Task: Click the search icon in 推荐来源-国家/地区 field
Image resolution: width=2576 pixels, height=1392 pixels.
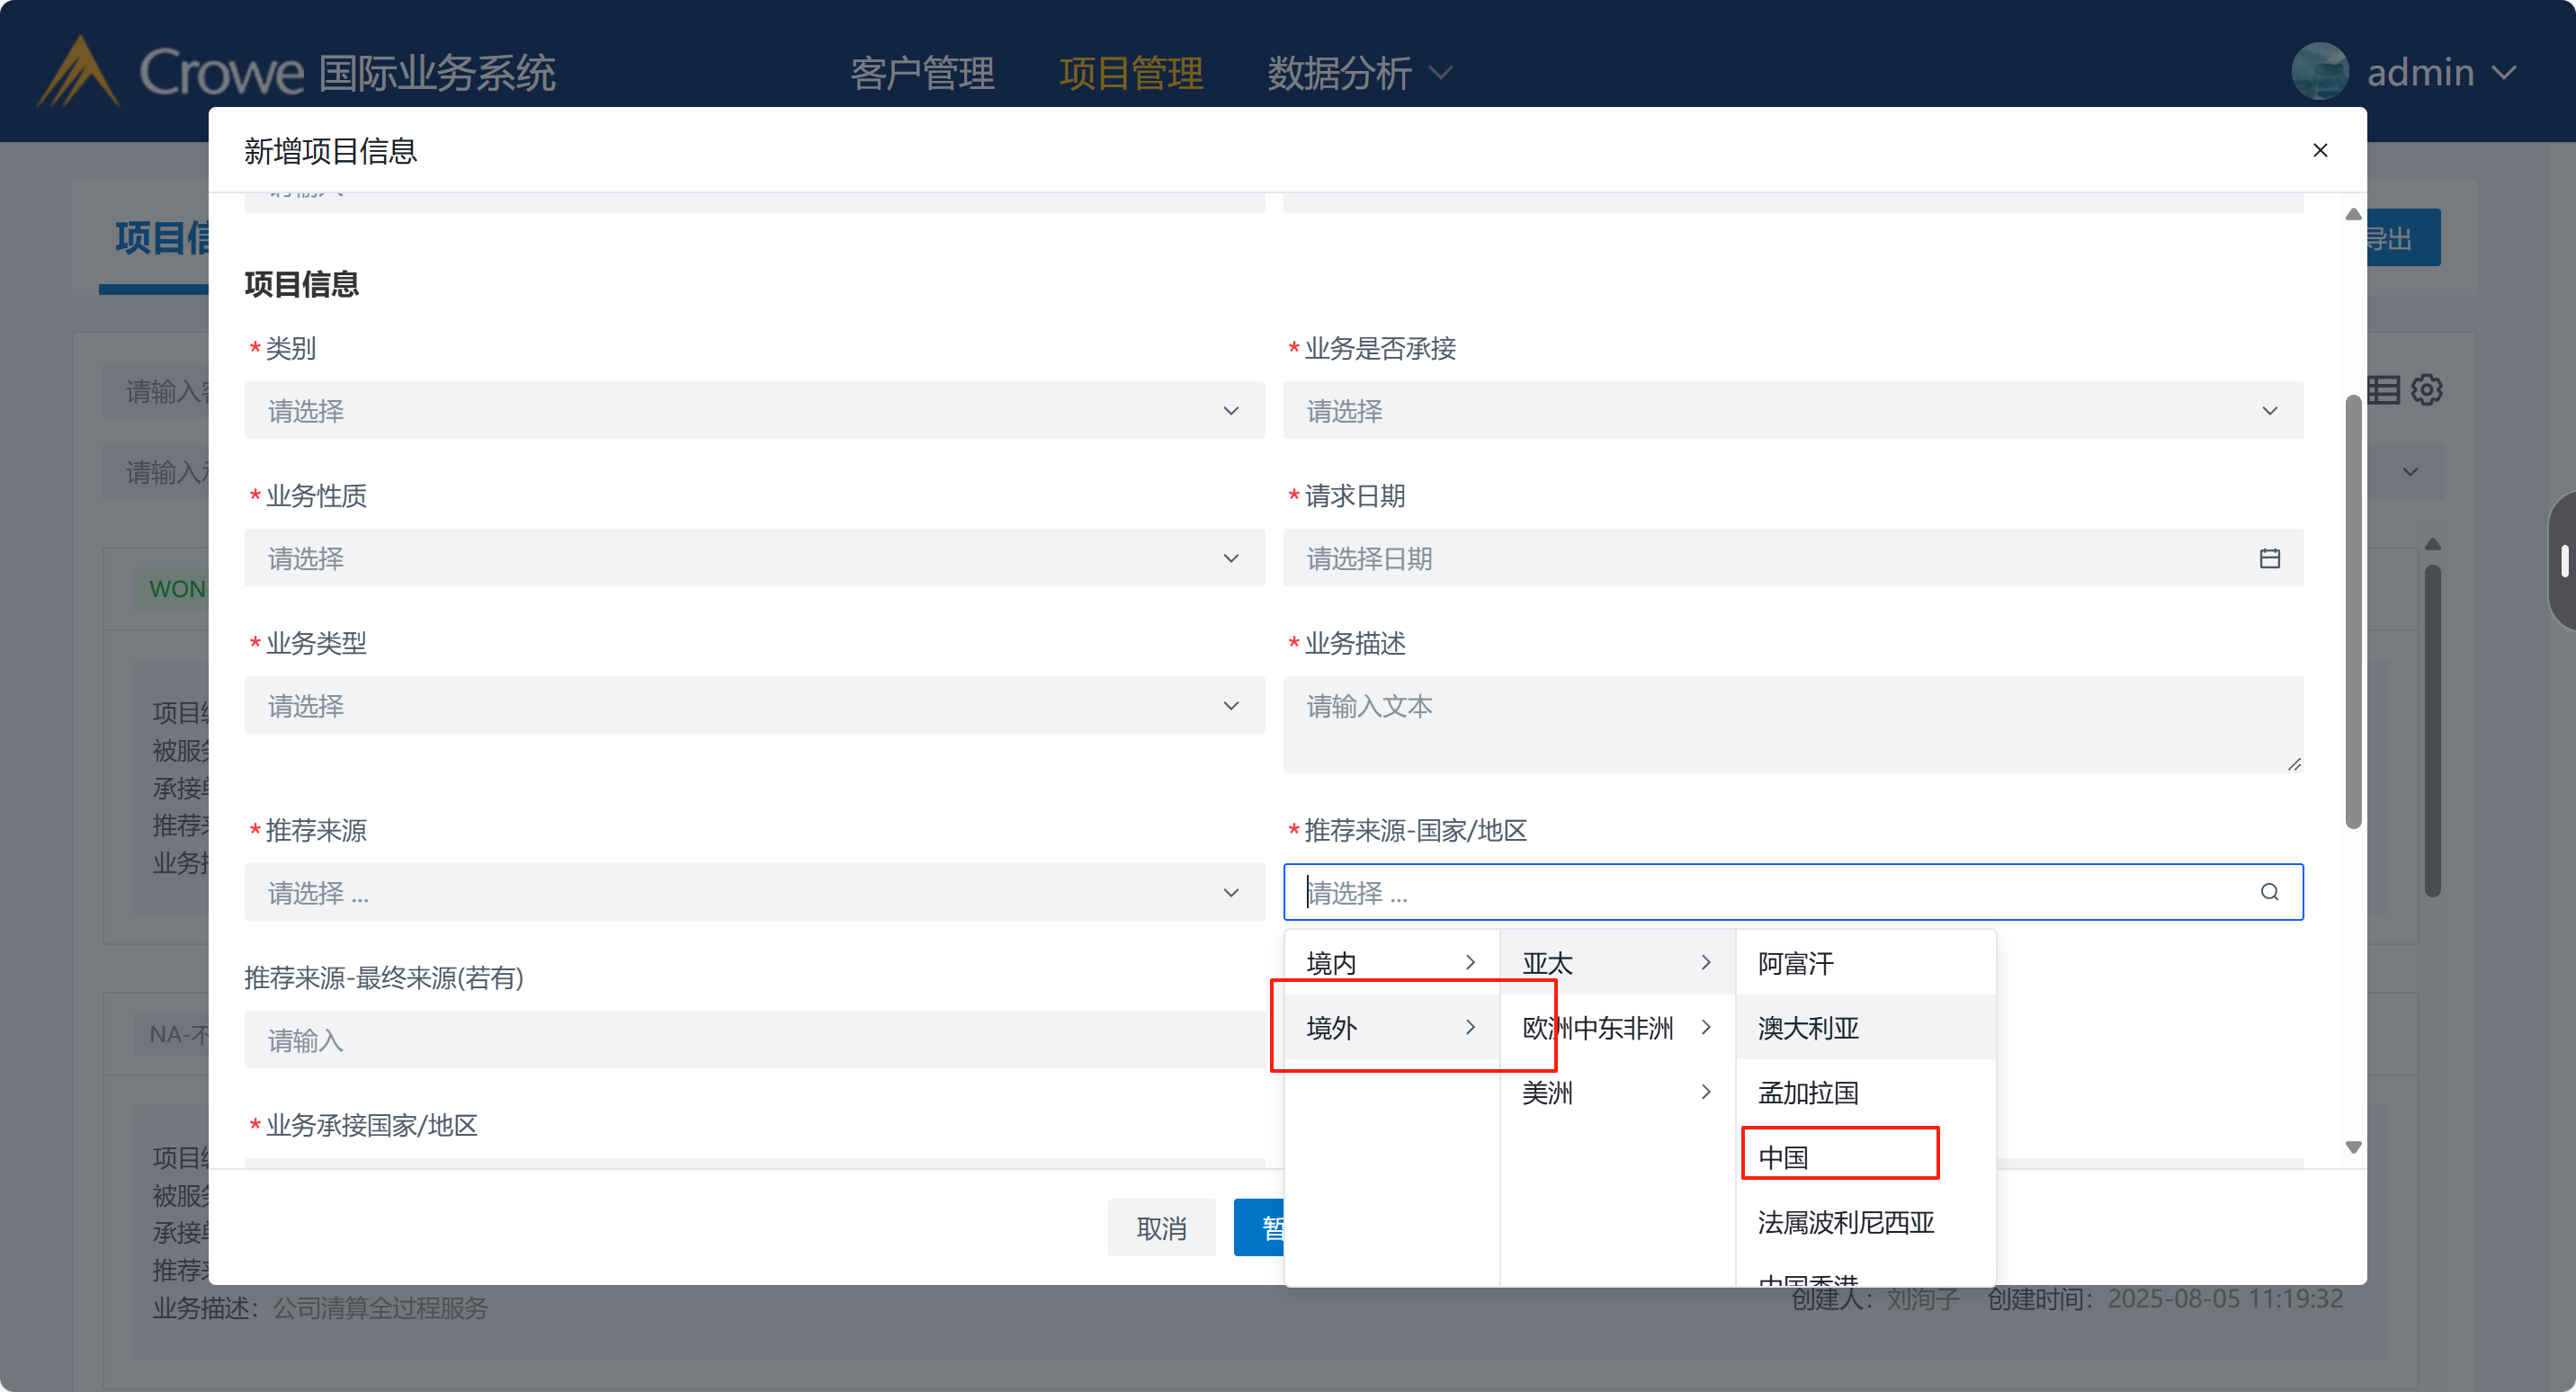Action: [2269, 892]
